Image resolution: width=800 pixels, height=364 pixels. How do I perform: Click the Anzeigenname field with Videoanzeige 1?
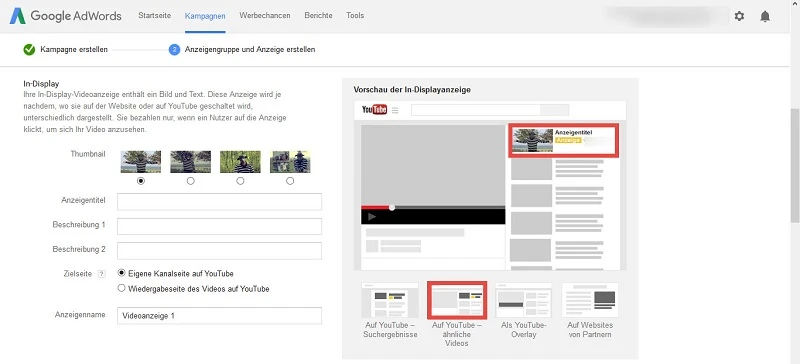click(219, 316)
